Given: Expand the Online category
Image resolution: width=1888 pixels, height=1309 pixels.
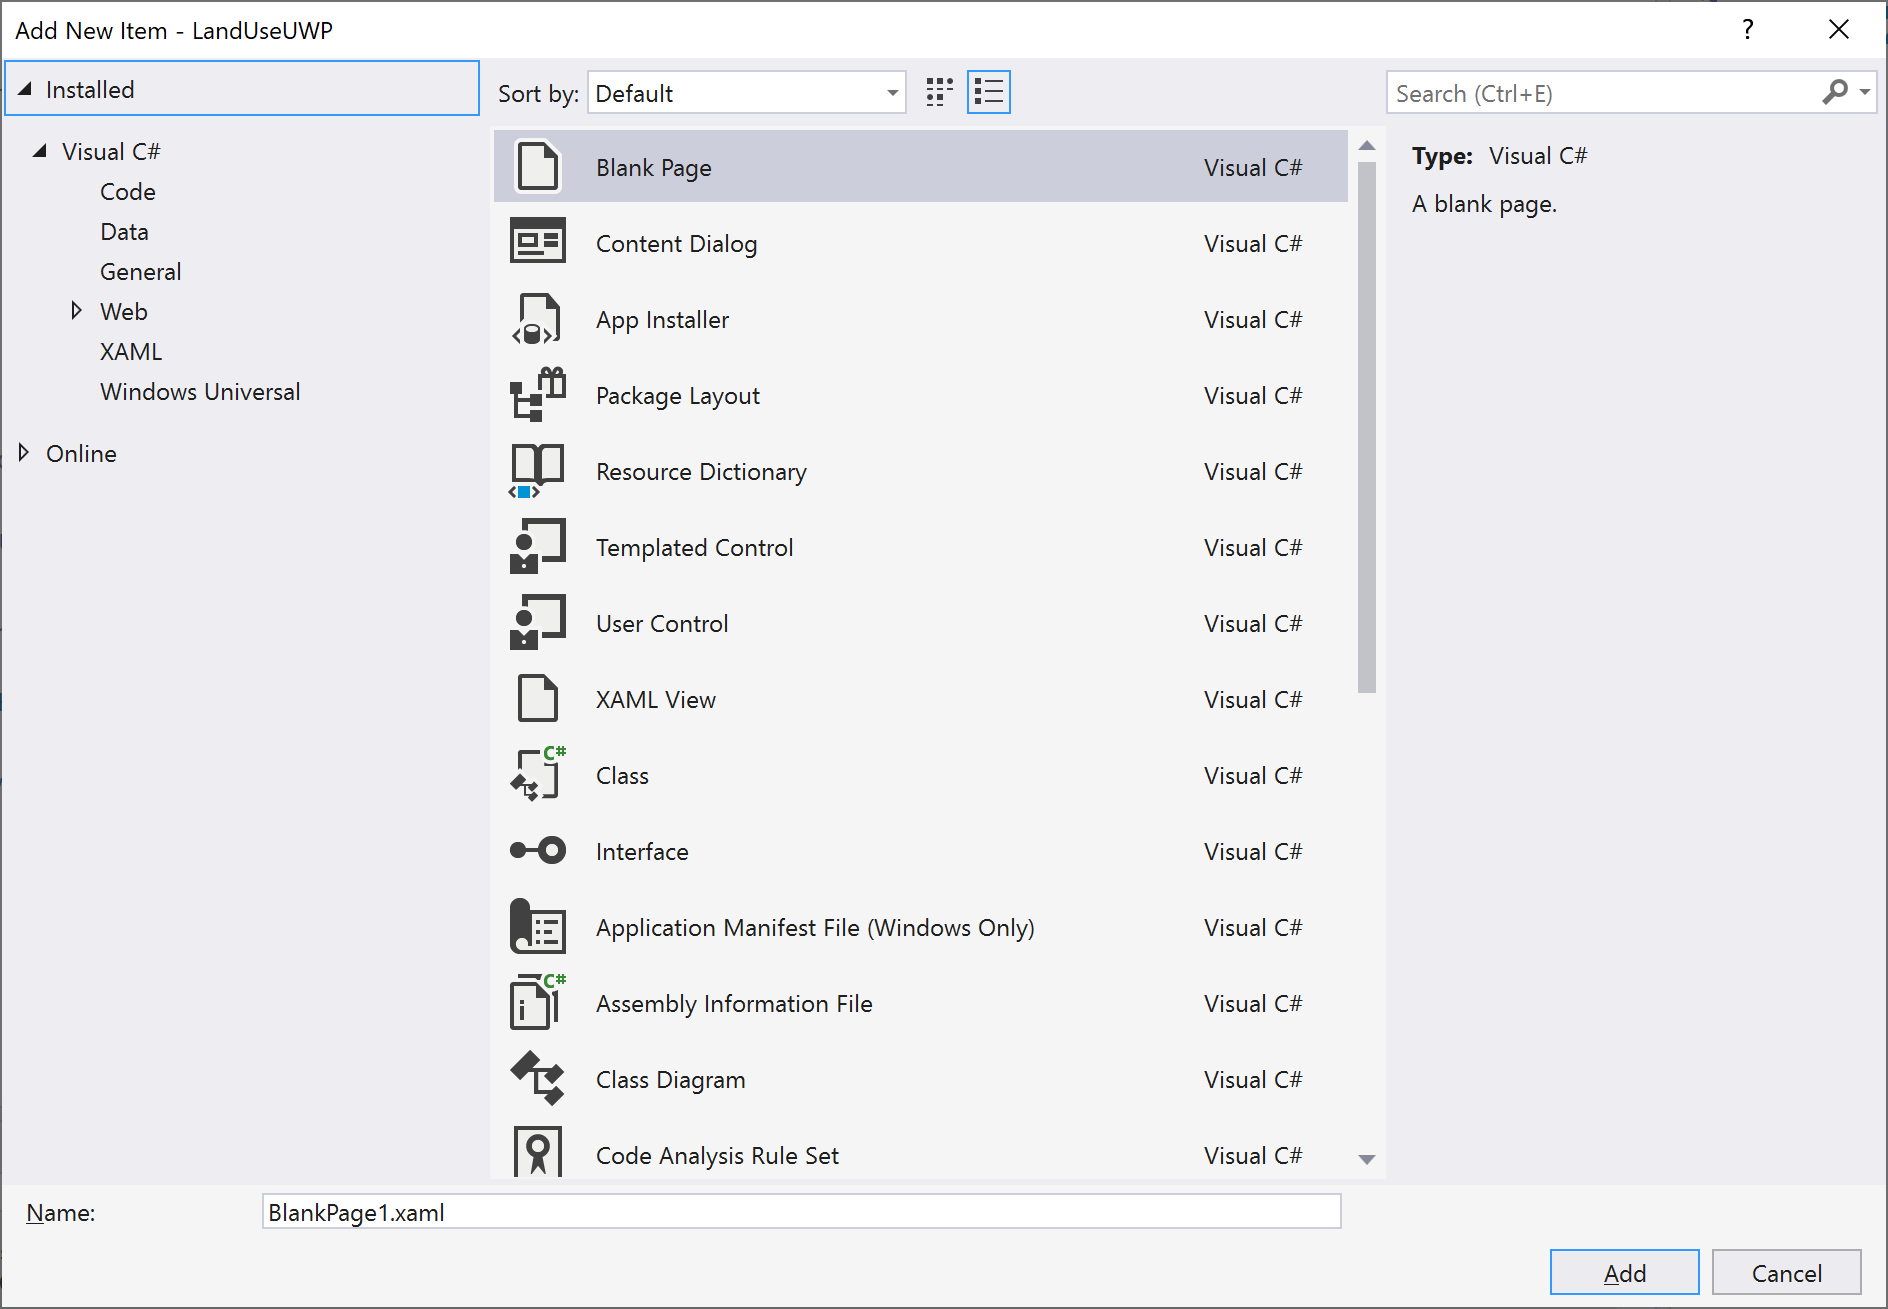Looking at the screenshot, I should (x=24, y=453).
